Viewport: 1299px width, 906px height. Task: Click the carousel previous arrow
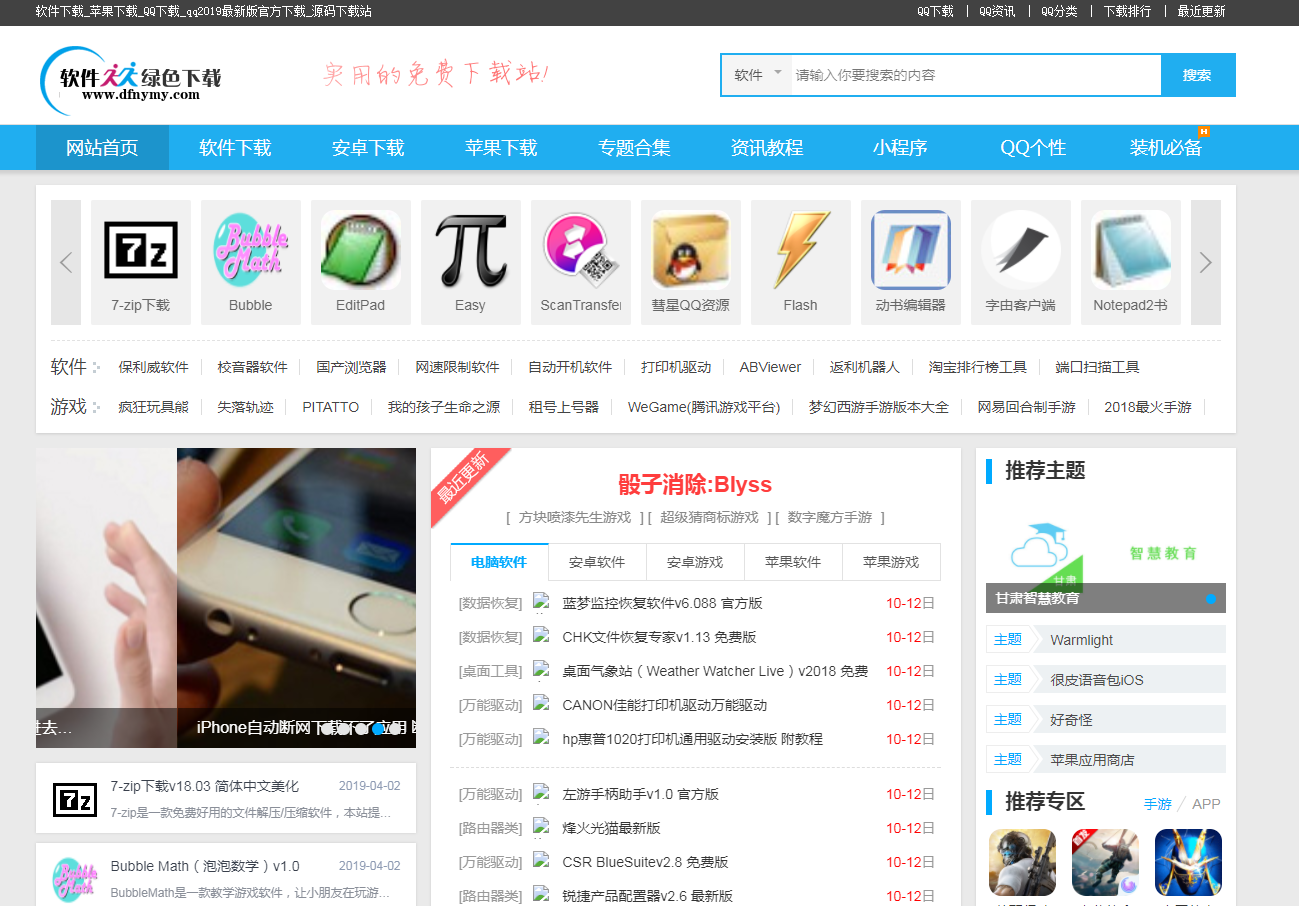(66, 262)
